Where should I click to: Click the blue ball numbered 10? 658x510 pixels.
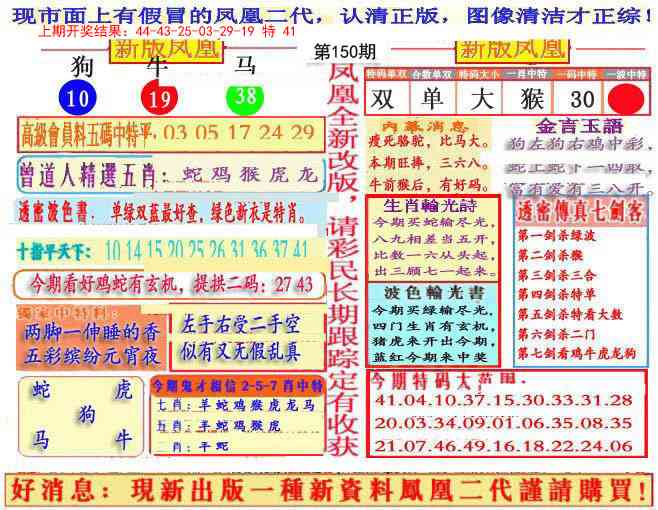pyautogui.click(x=78, y=98)
